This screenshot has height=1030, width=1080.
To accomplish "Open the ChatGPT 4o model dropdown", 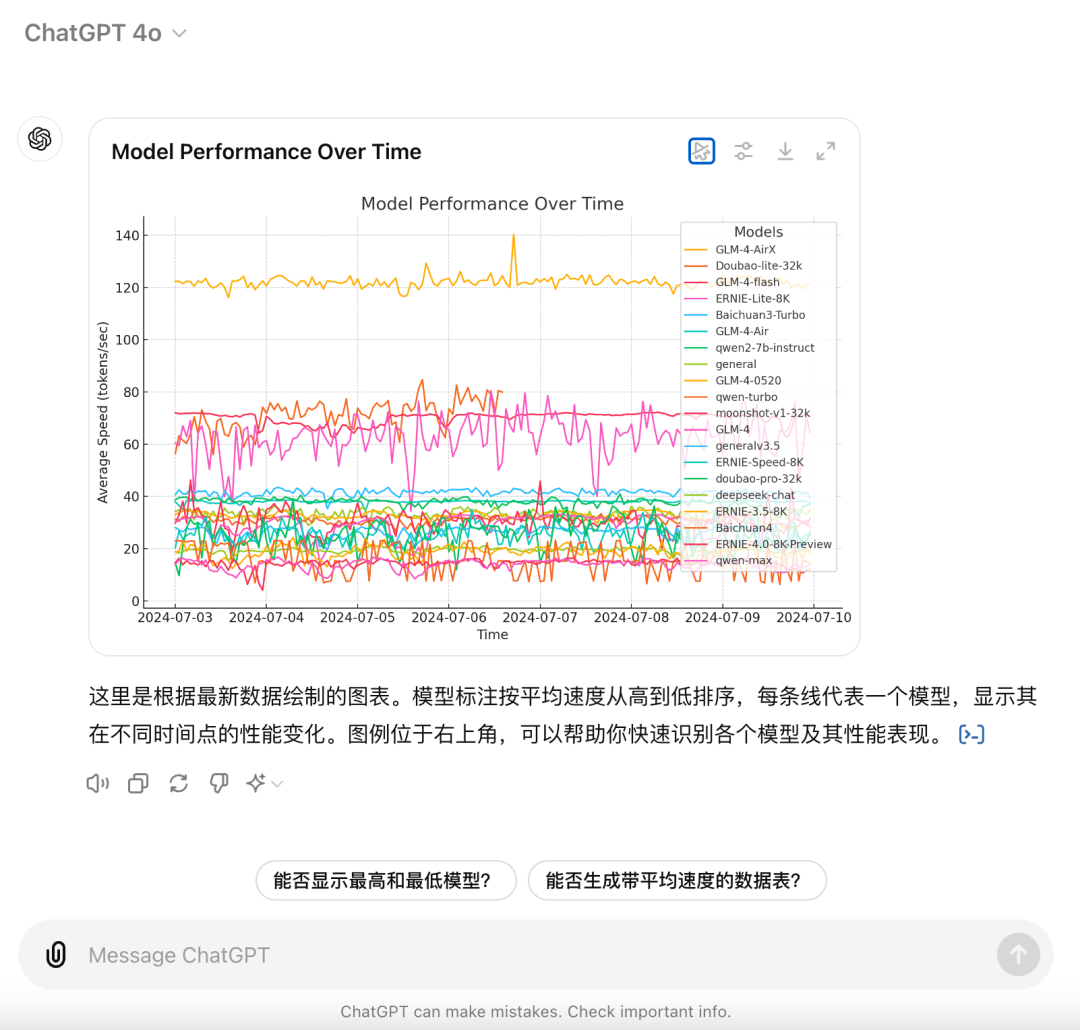I will [x=105, y=33].
